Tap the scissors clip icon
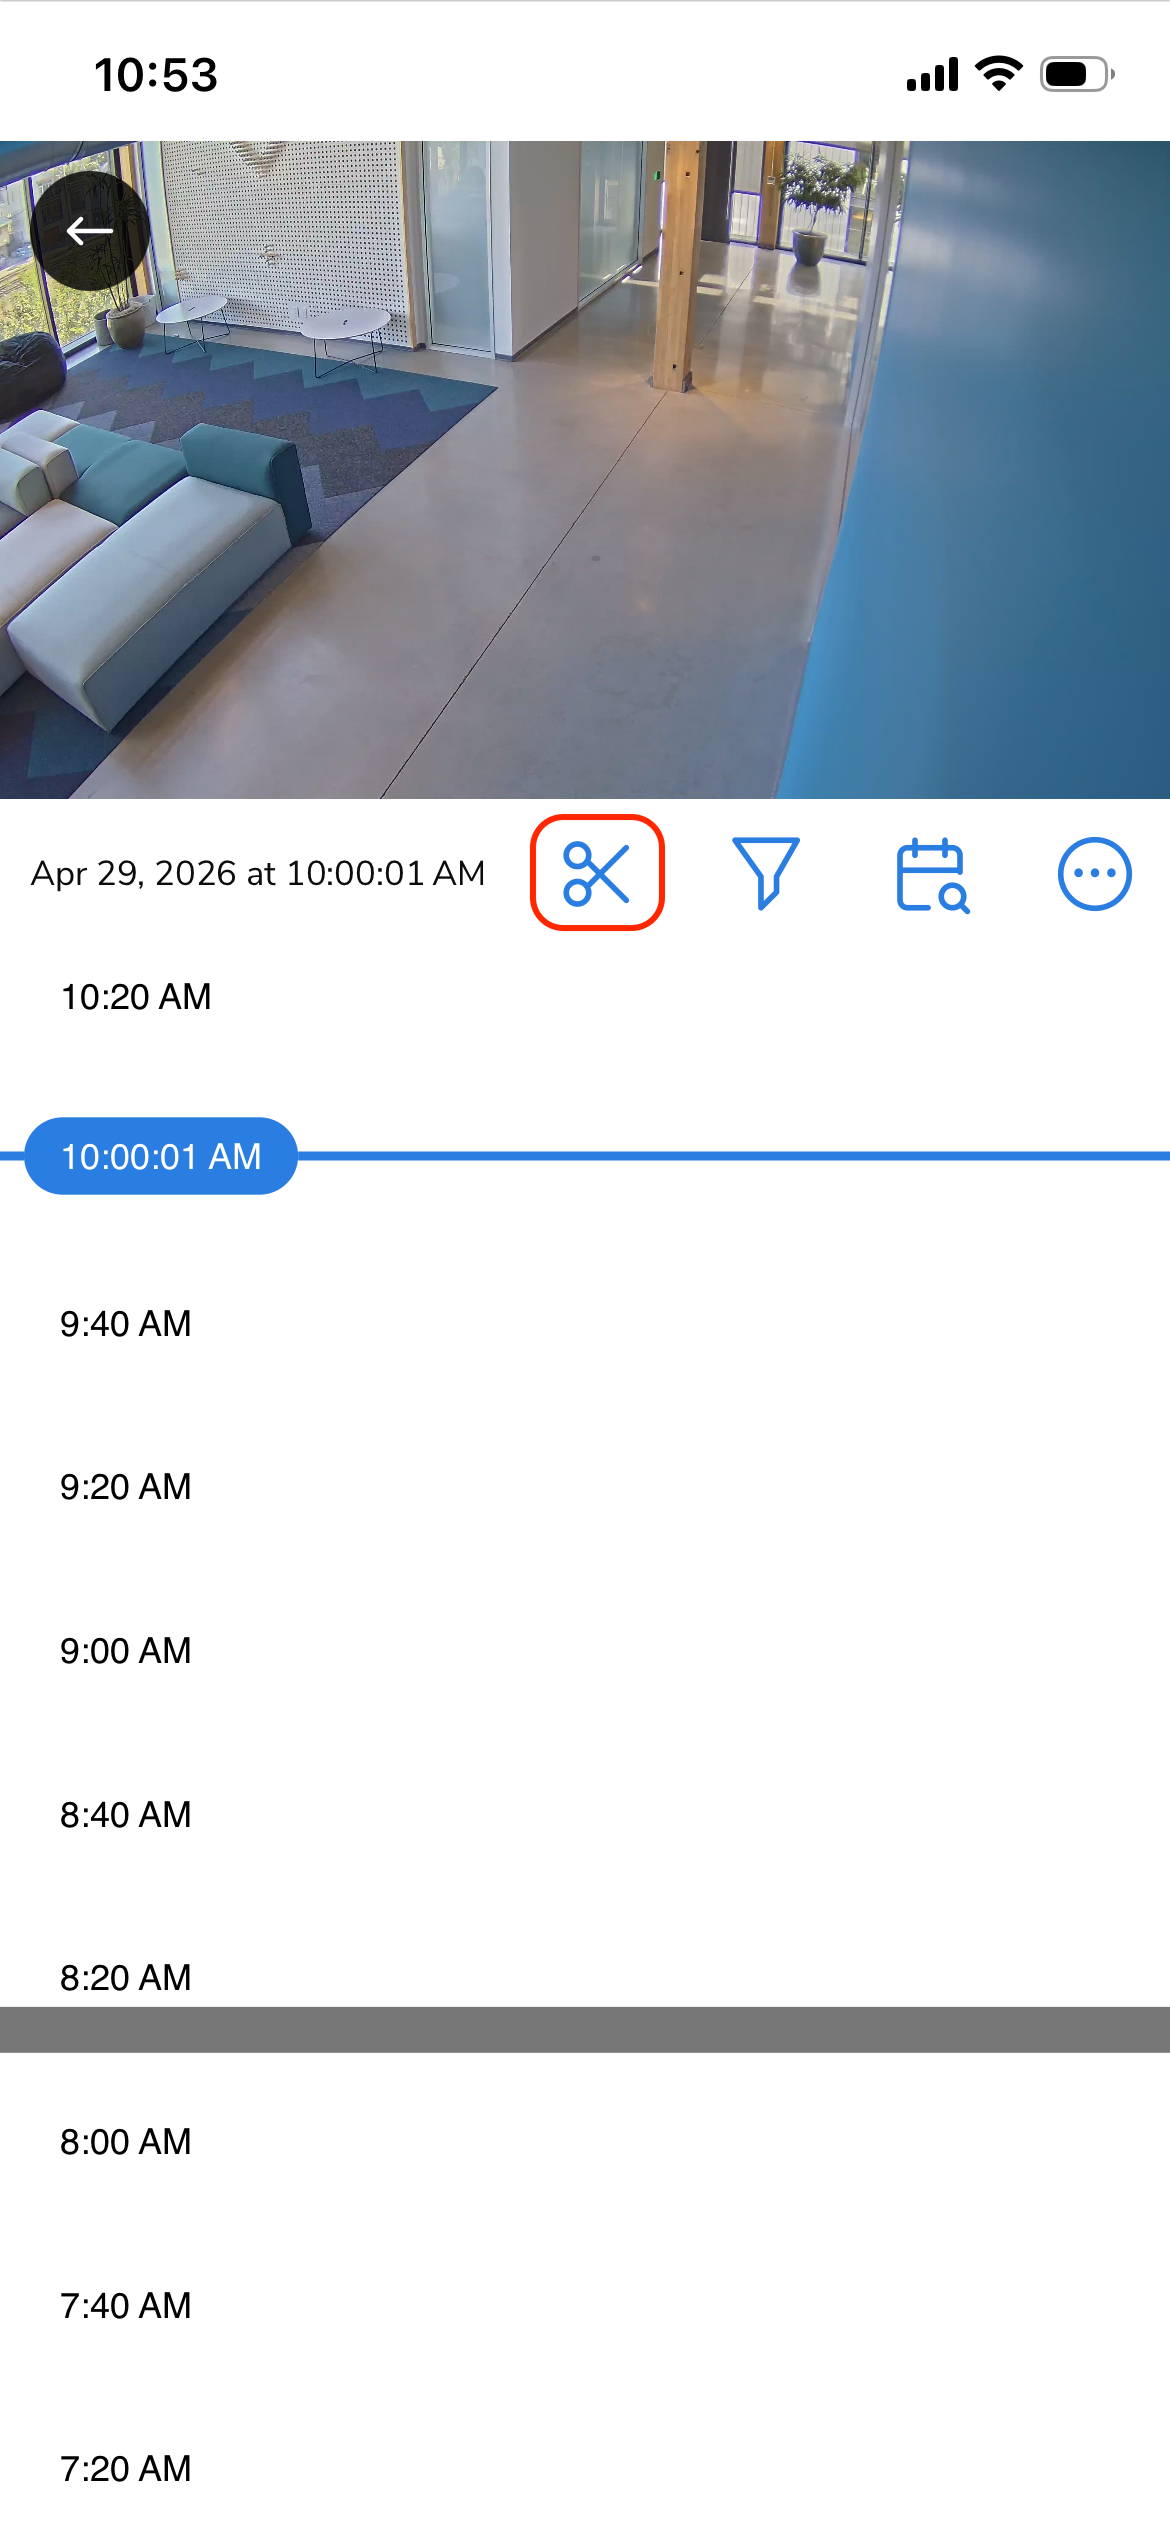 (x=597, y=873)
